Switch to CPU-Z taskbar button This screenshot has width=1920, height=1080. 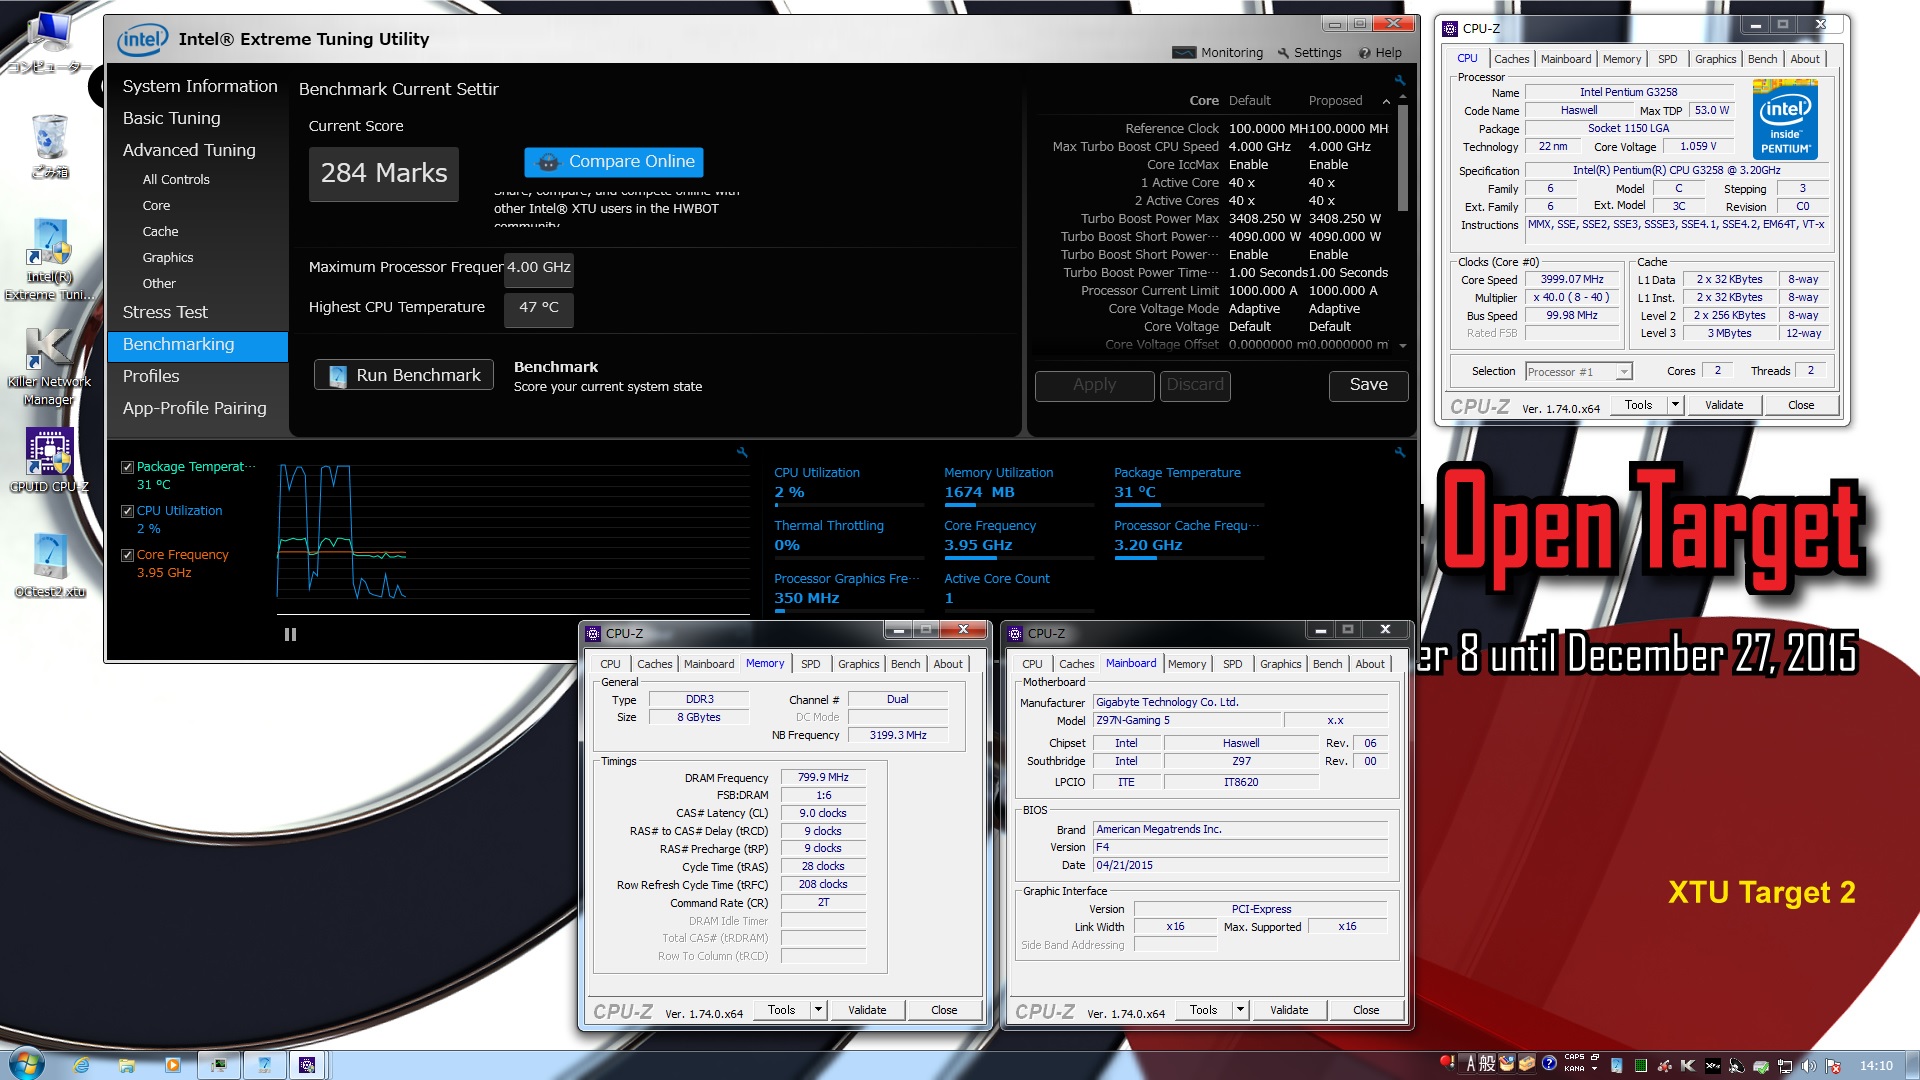308,1065
